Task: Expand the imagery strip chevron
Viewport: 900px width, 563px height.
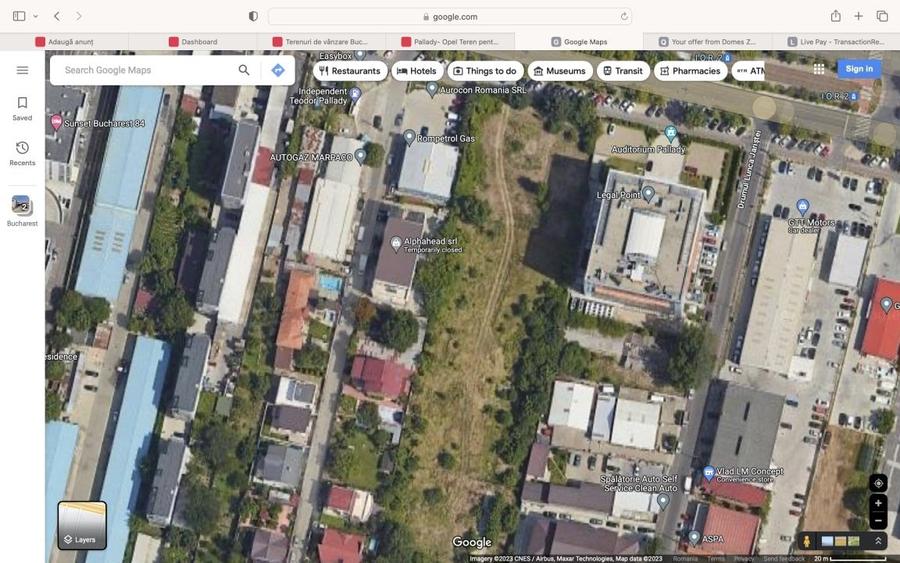Action: click(878, 541)
